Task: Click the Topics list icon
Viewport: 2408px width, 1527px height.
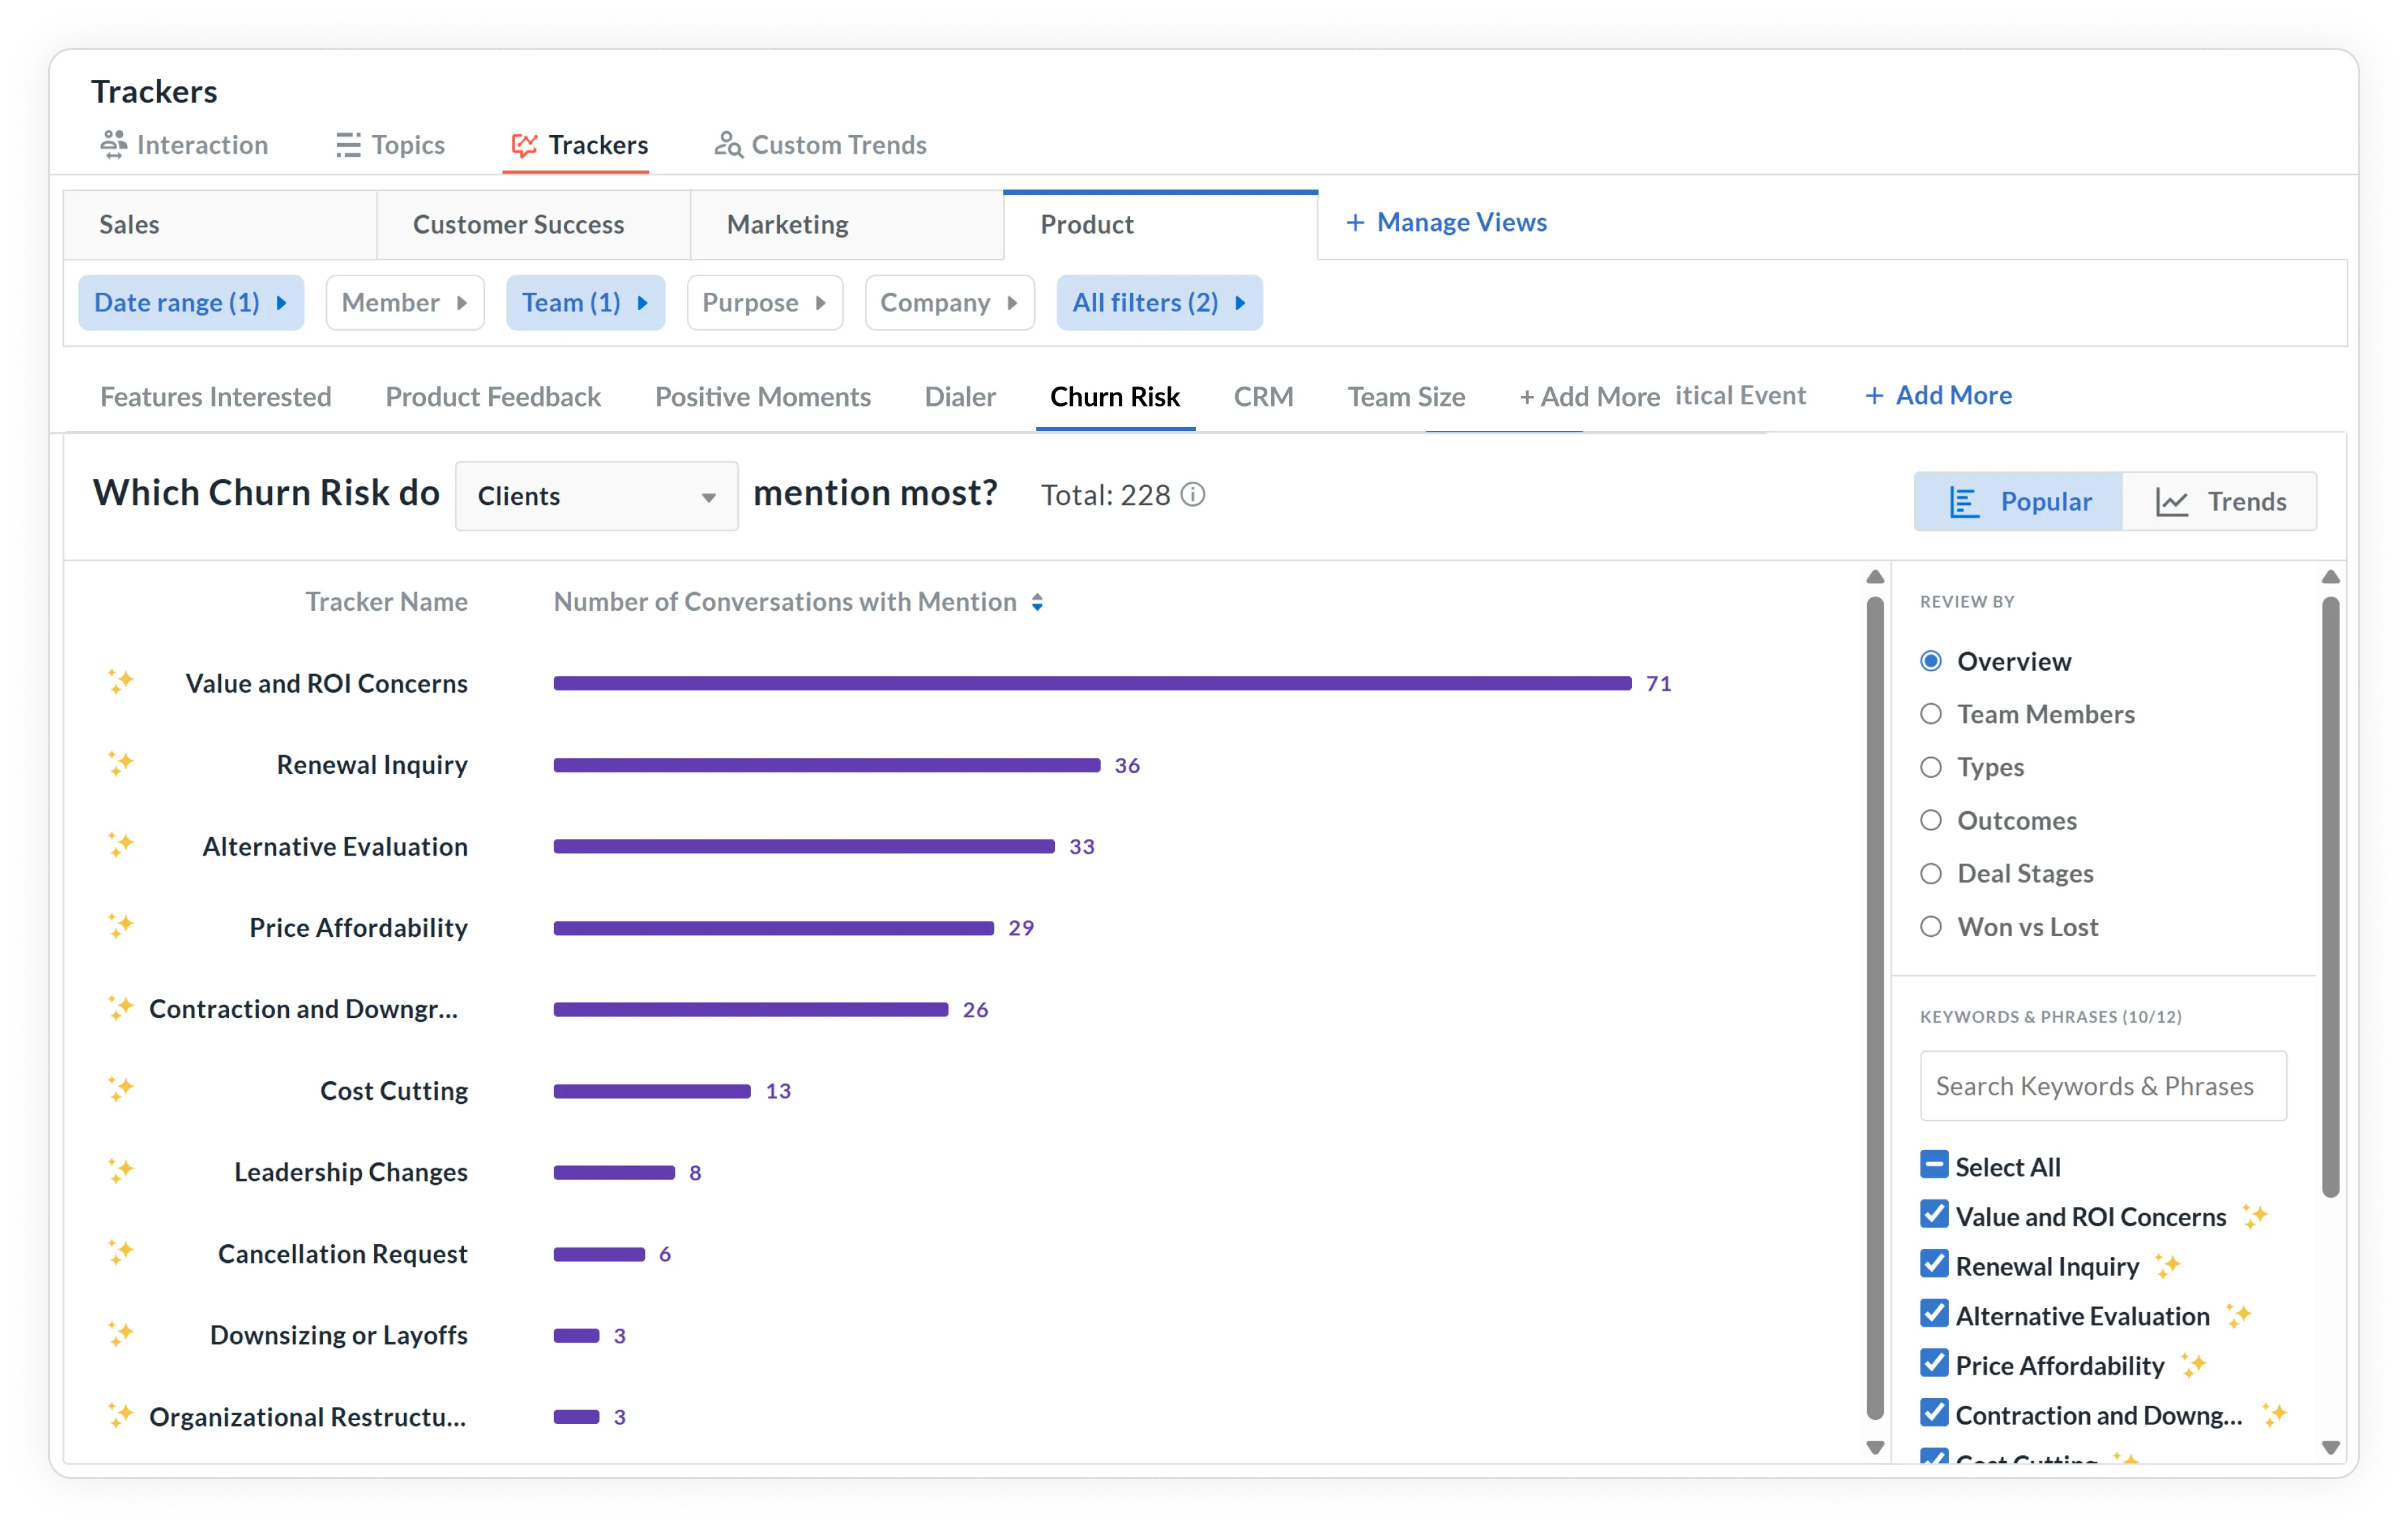Action: tap(347, 145)
